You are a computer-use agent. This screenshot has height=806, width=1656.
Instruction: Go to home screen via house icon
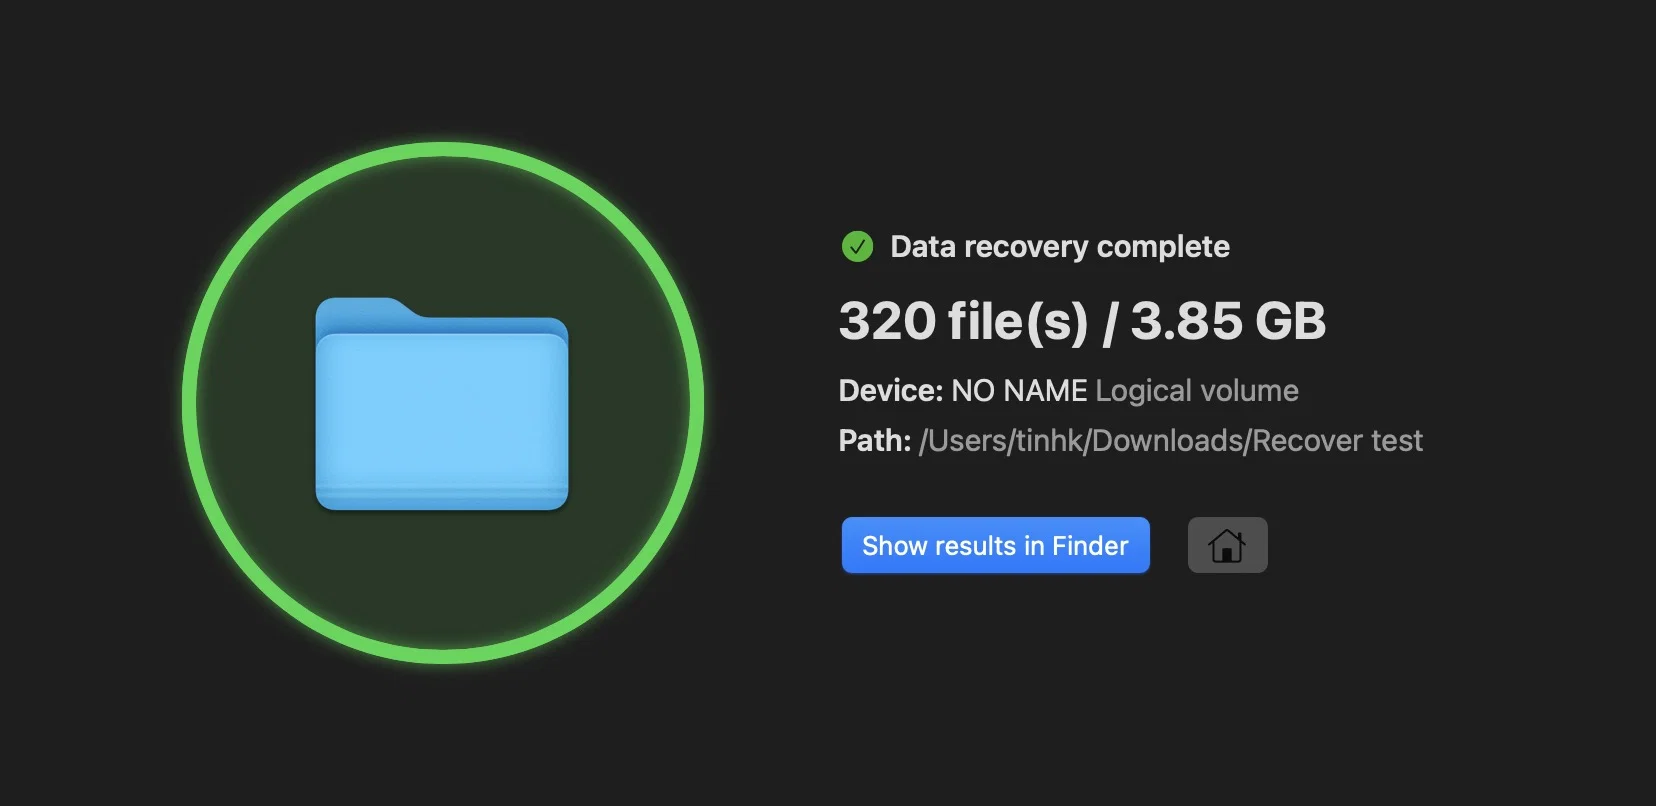click(x=1227, y=545)
